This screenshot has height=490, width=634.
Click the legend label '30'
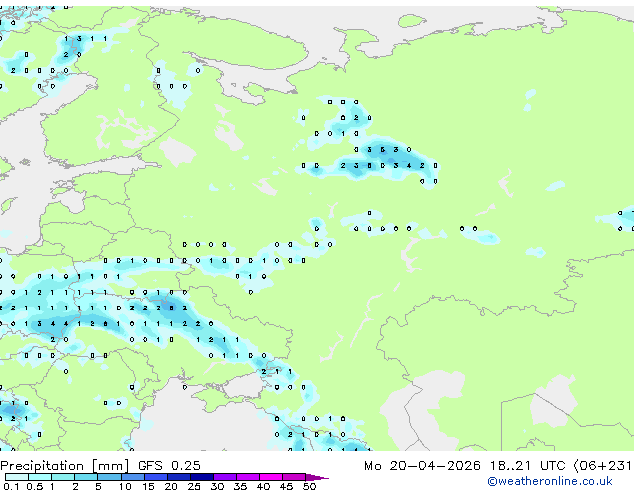coord(217,486)
